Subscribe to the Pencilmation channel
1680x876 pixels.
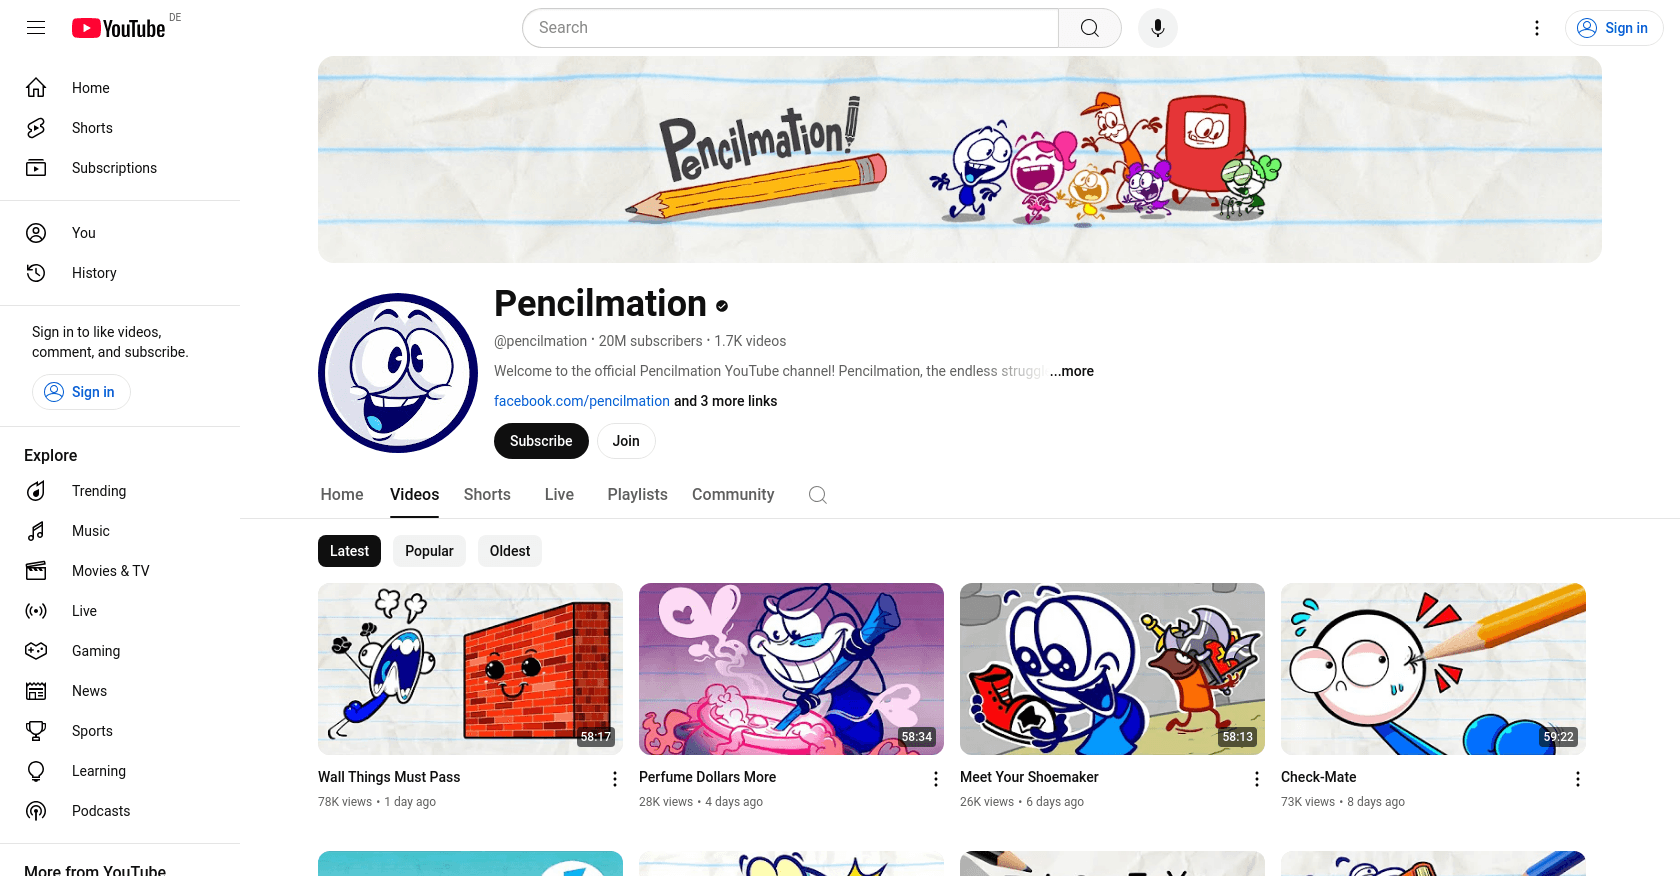pos(541,441)
